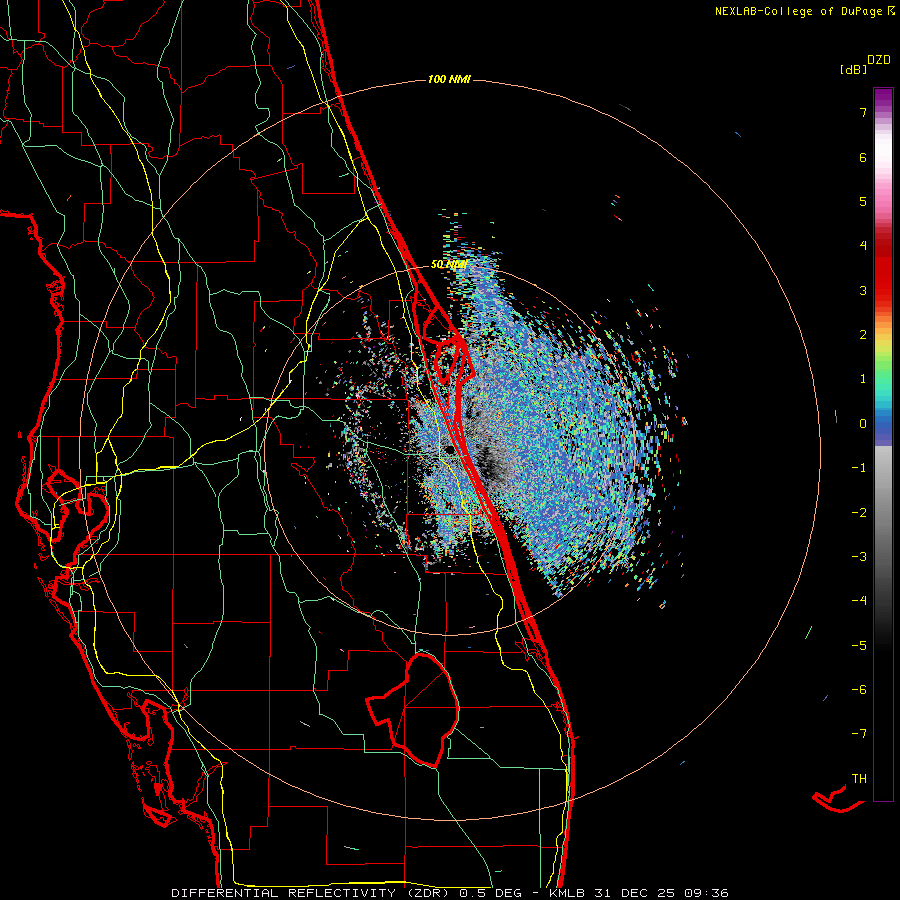Click the 5 value on the dB scale

pos(863,201)
